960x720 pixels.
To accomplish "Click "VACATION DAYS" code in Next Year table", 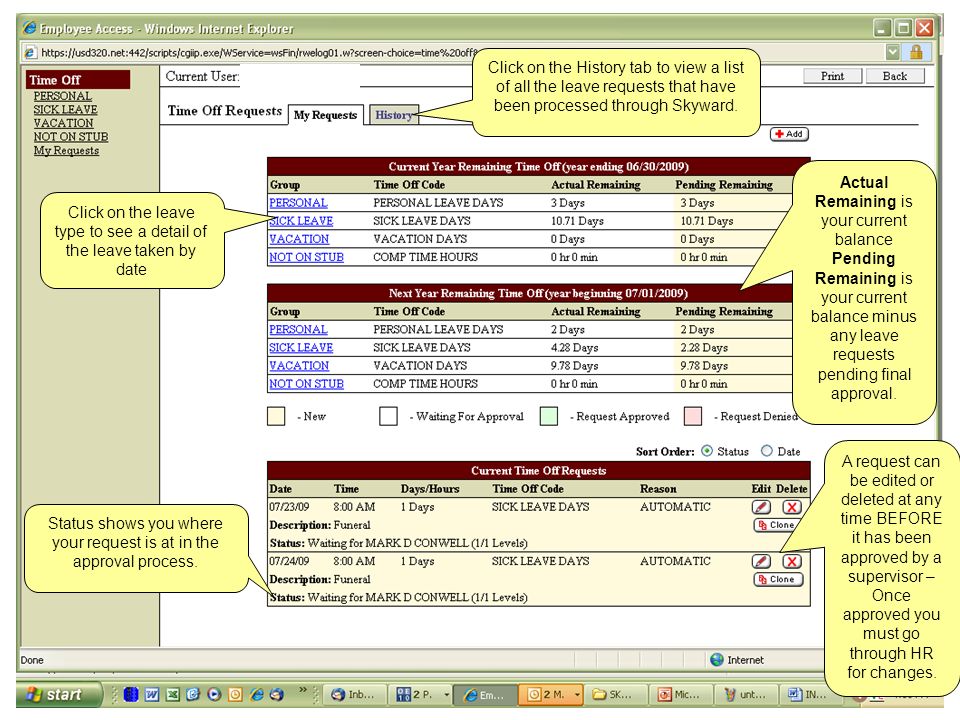I will tap(420, 366).
